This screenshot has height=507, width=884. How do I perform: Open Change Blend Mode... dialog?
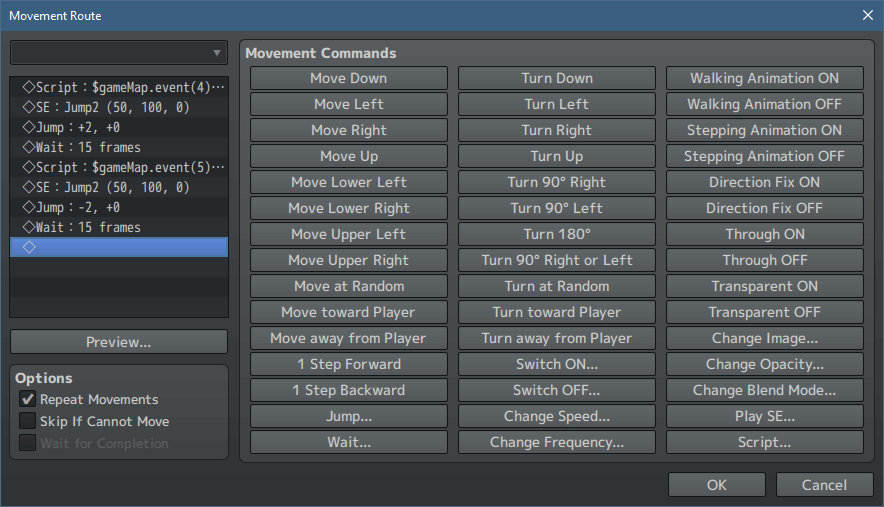765,390
